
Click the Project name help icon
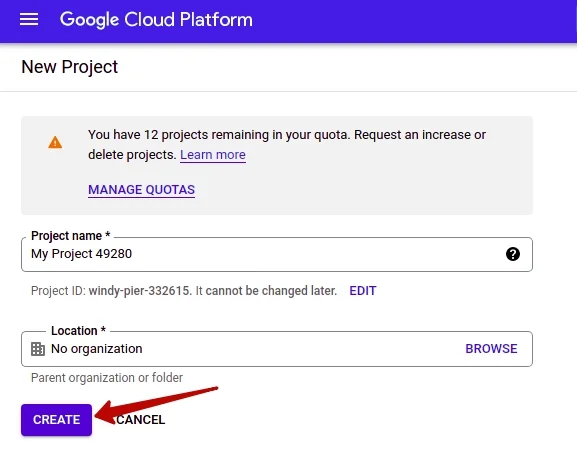[513, 254]
